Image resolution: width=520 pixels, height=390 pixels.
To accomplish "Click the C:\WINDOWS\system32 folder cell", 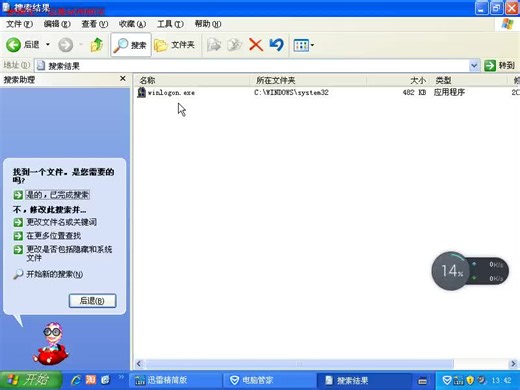I will coord(291,92).
